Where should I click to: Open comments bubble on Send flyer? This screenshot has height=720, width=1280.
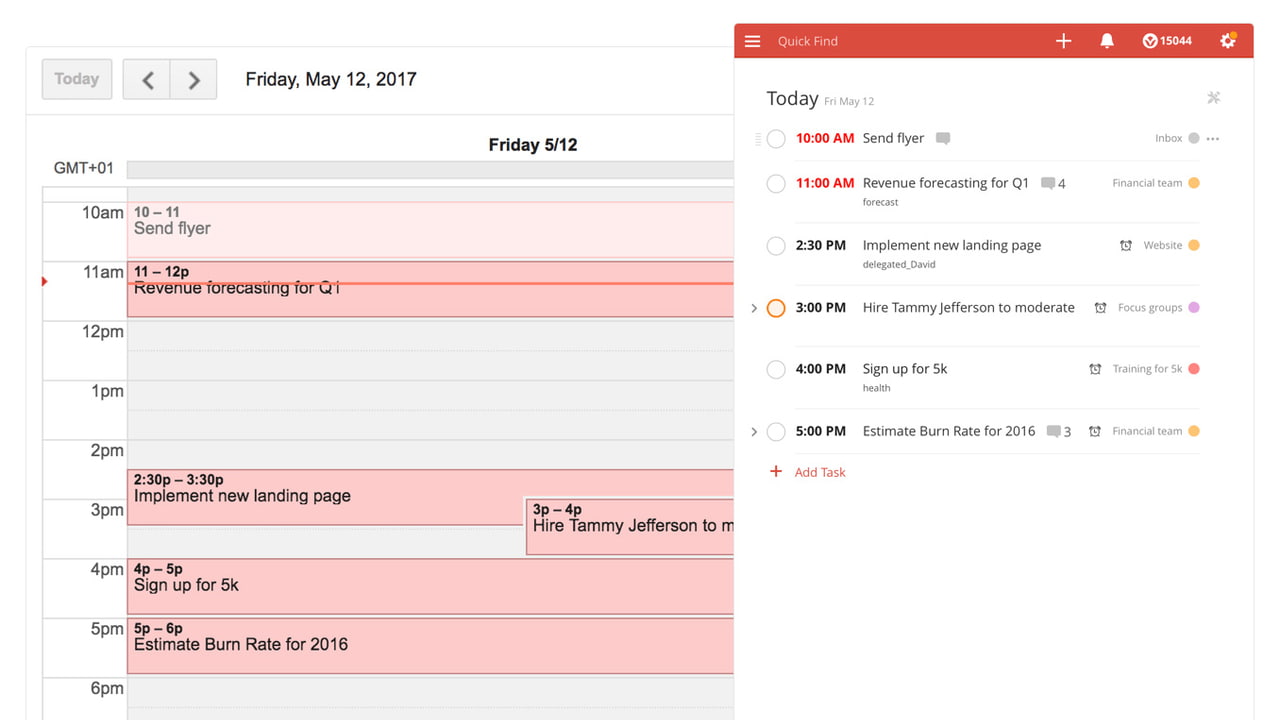pos(942,139)
